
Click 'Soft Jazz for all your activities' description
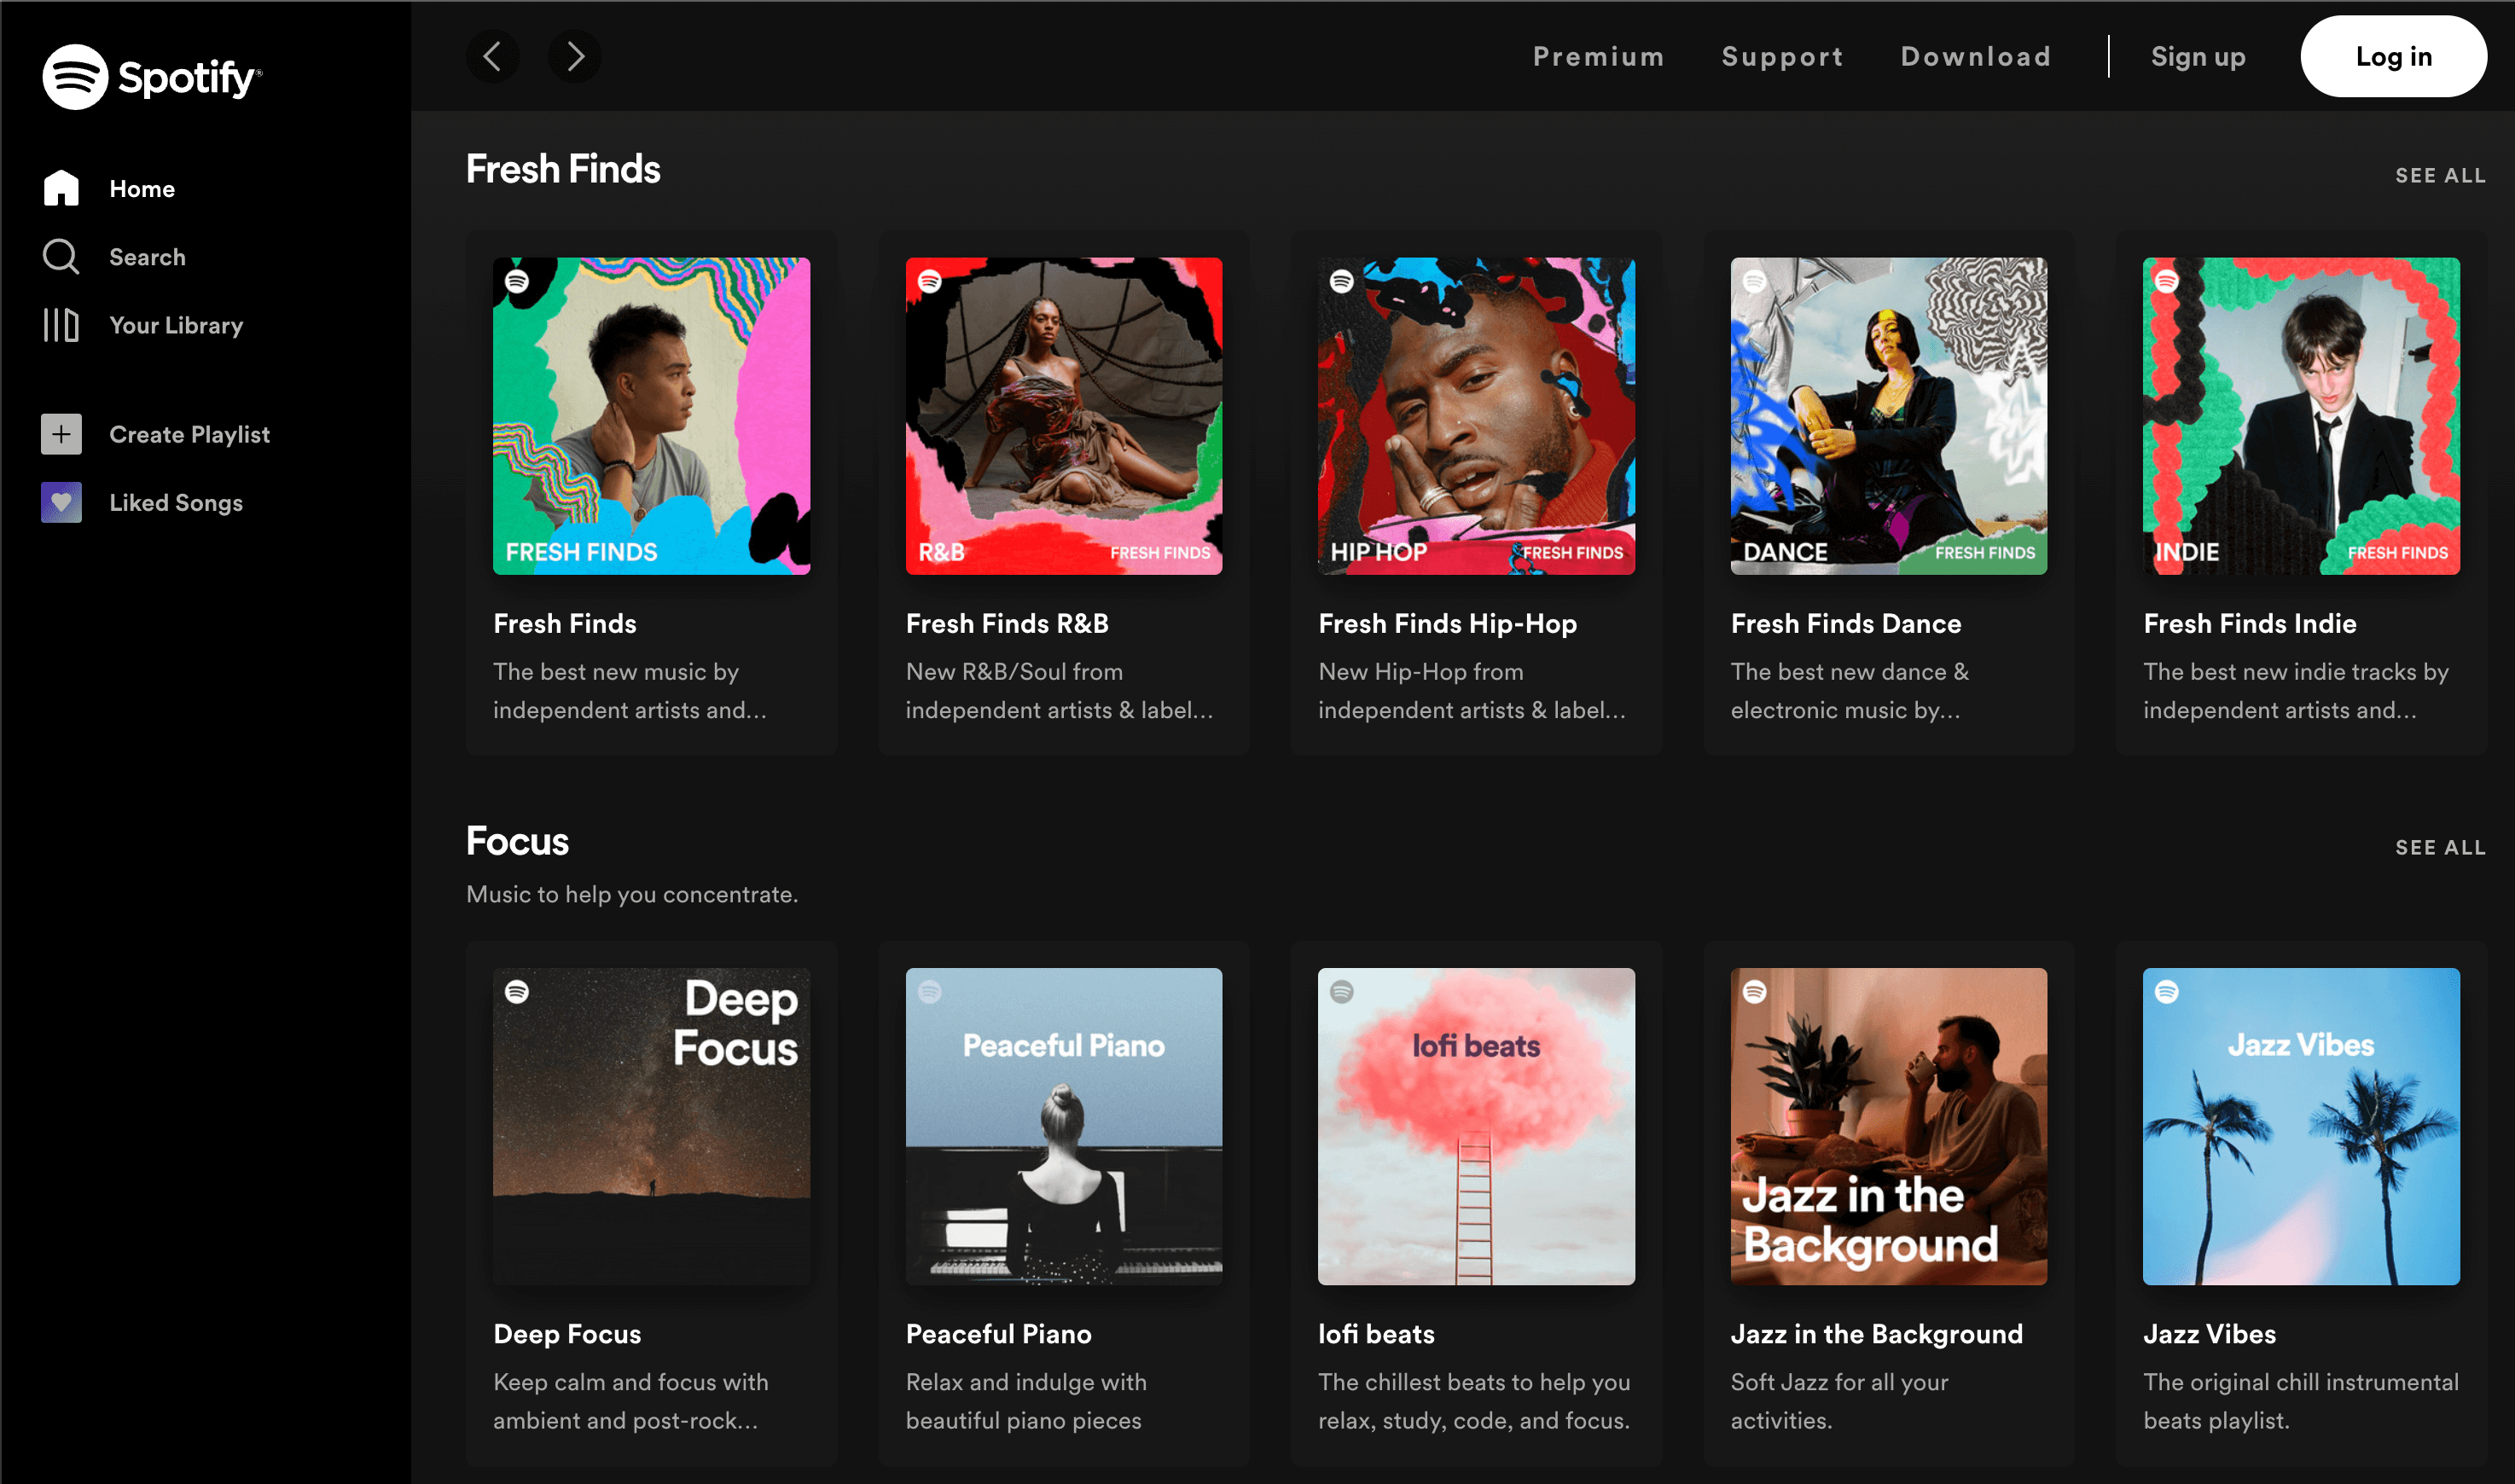click(x=1840, y=1401)
